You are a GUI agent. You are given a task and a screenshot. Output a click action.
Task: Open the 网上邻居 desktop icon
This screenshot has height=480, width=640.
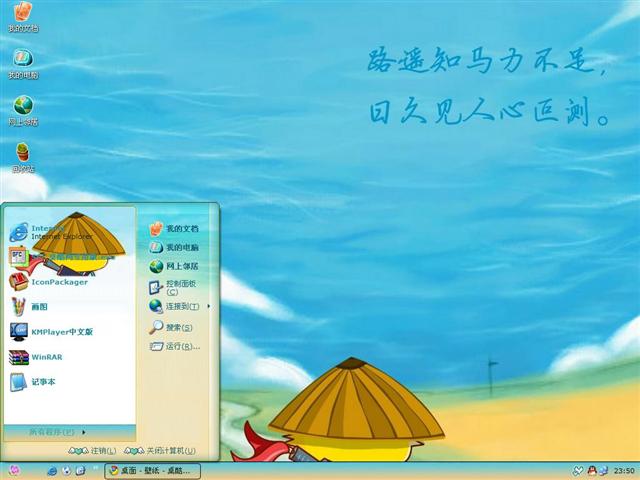[23, 111]
